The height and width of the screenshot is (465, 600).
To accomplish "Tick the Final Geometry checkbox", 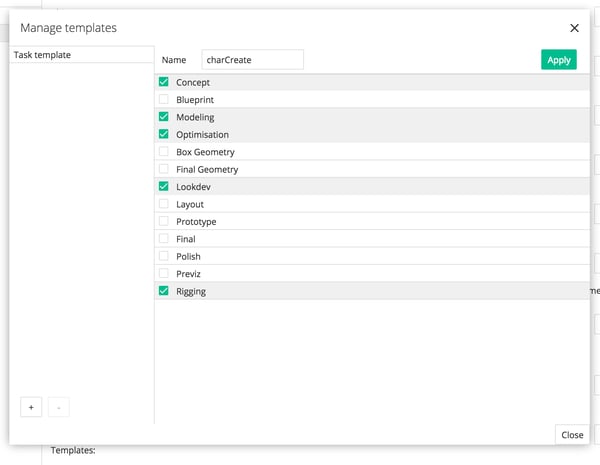I will 164,169.
